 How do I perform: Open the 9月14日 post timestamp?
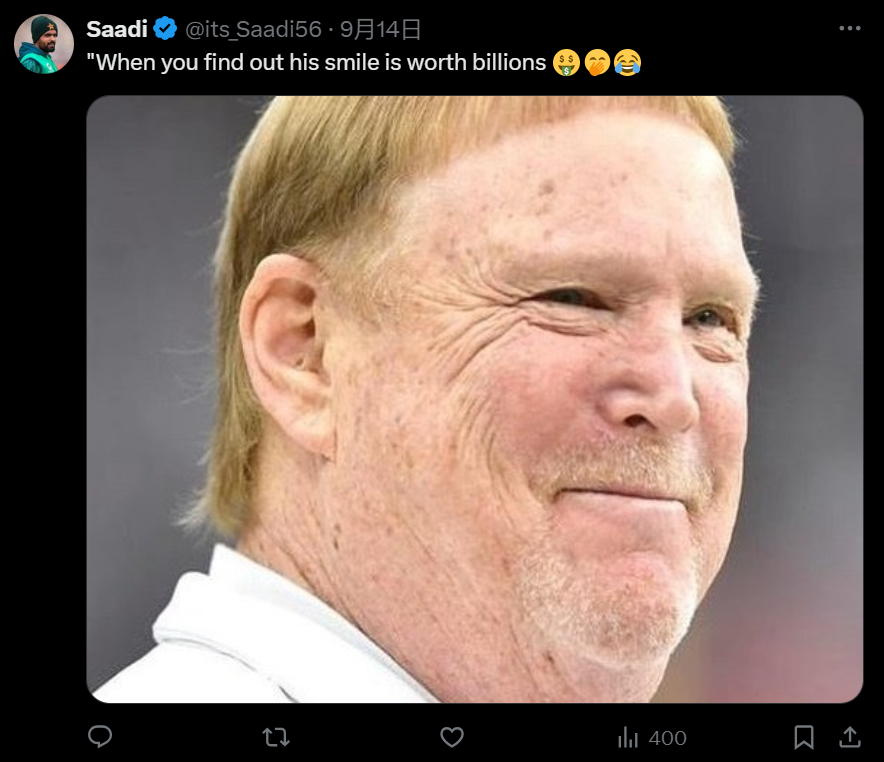tap(381, 29)
